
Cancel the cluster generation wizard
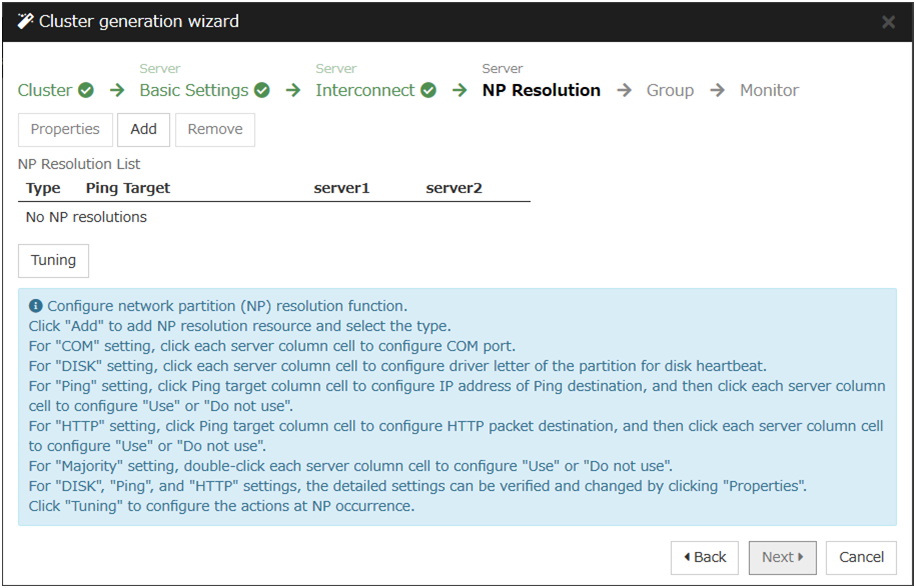tap(861, 558)
